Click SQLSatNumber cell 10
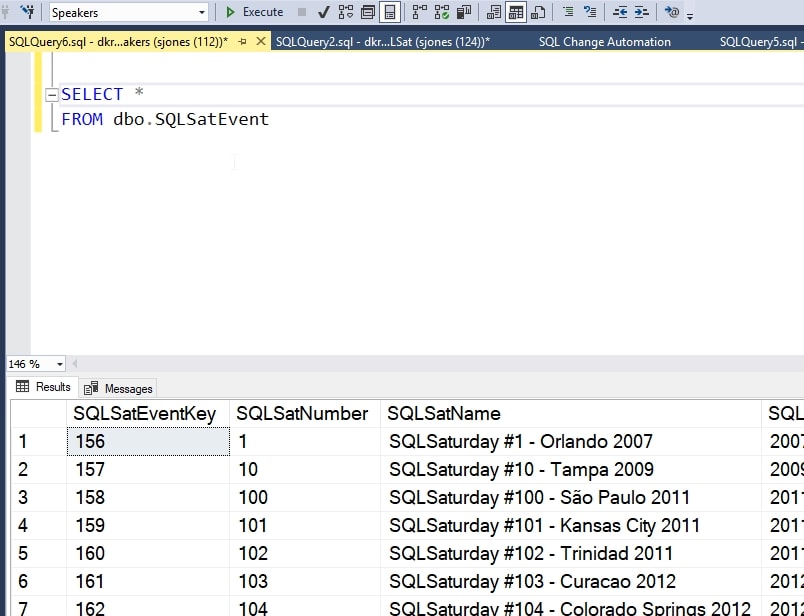This screenshot has height=616, width=804. [305, 469]
